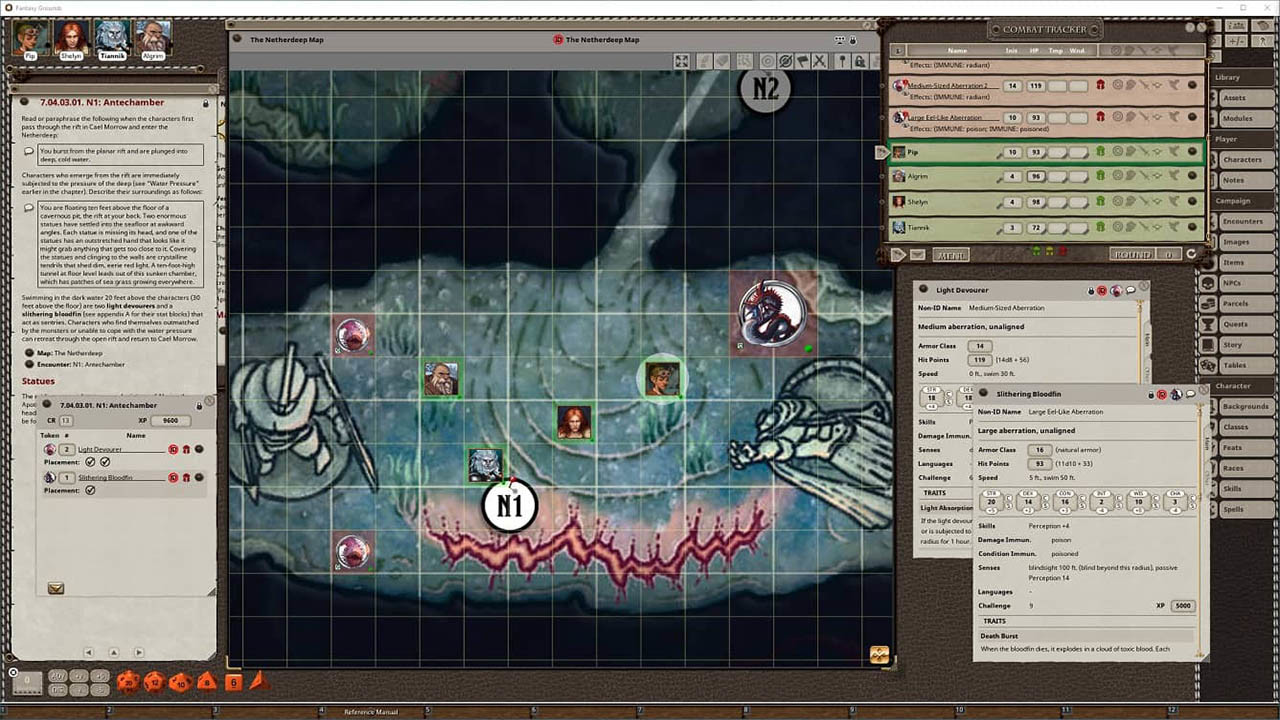Click the zoom-to-fit icon on the map toolbar
The width and height of the screenshot is (1280, 720).
pos(681,61)
